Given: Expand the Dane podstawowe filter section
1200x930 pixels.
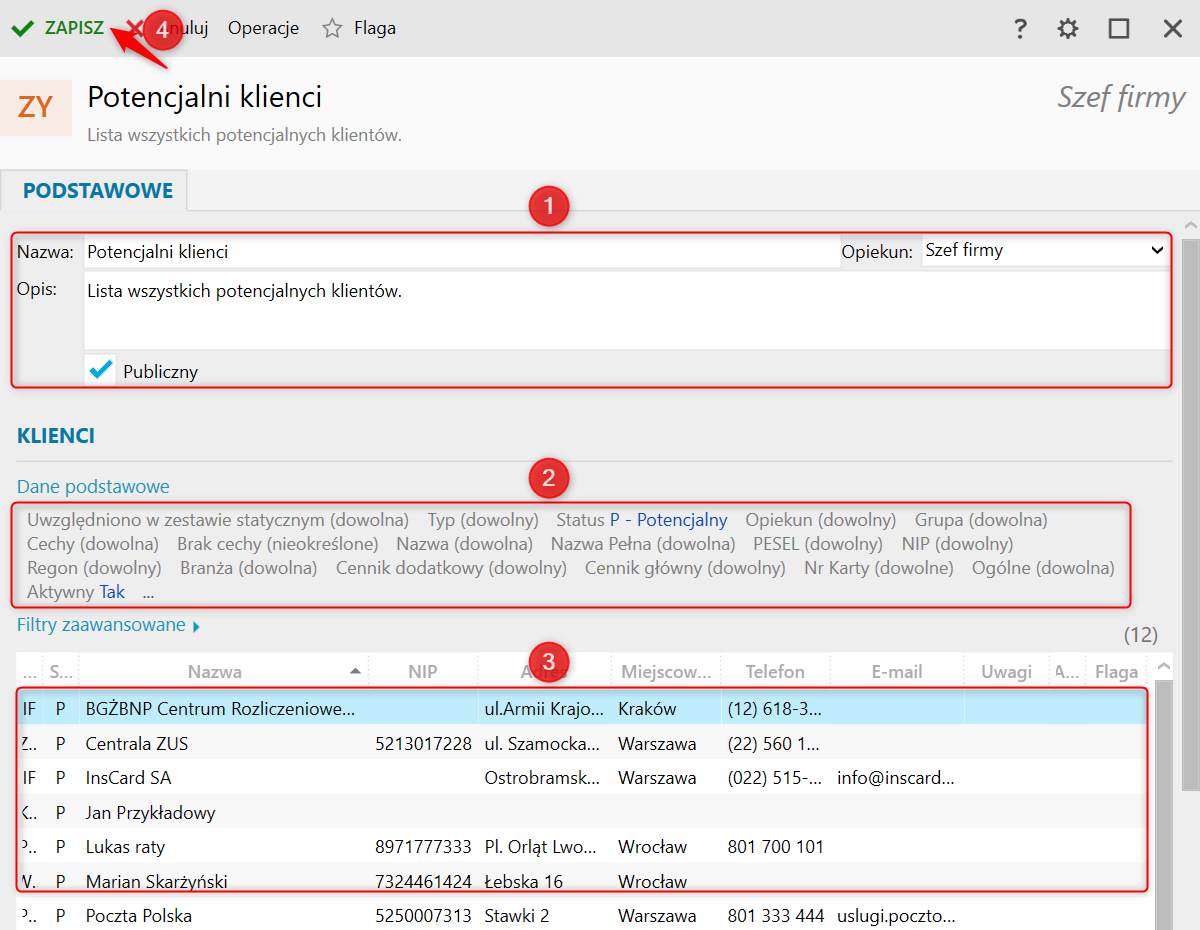Looking at the screenshot, I should [93, 487].
